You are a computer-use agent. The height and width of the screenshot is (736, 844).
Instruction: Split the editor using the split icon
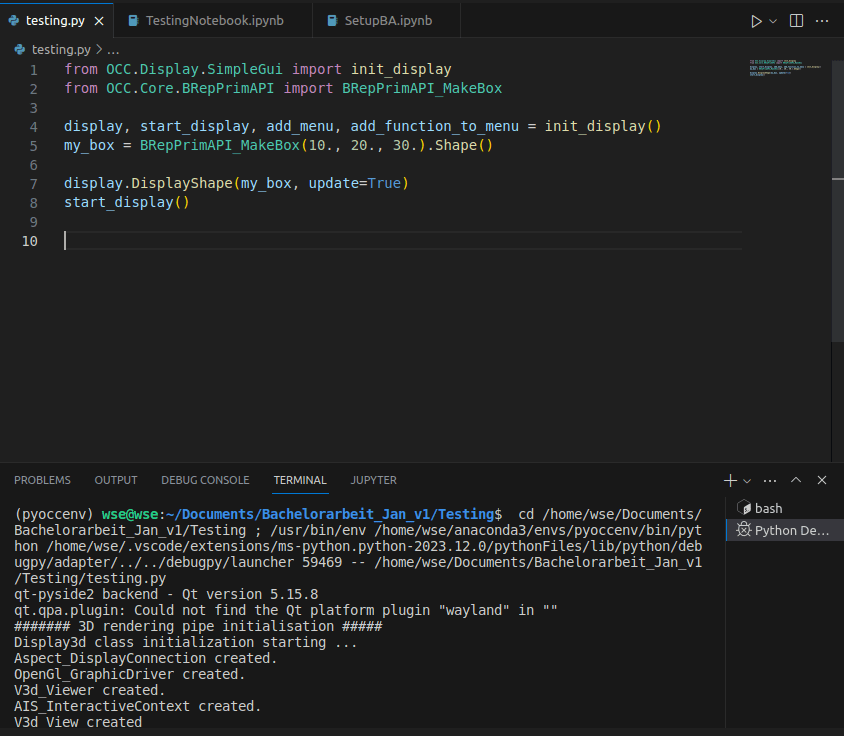pos(795,20)
